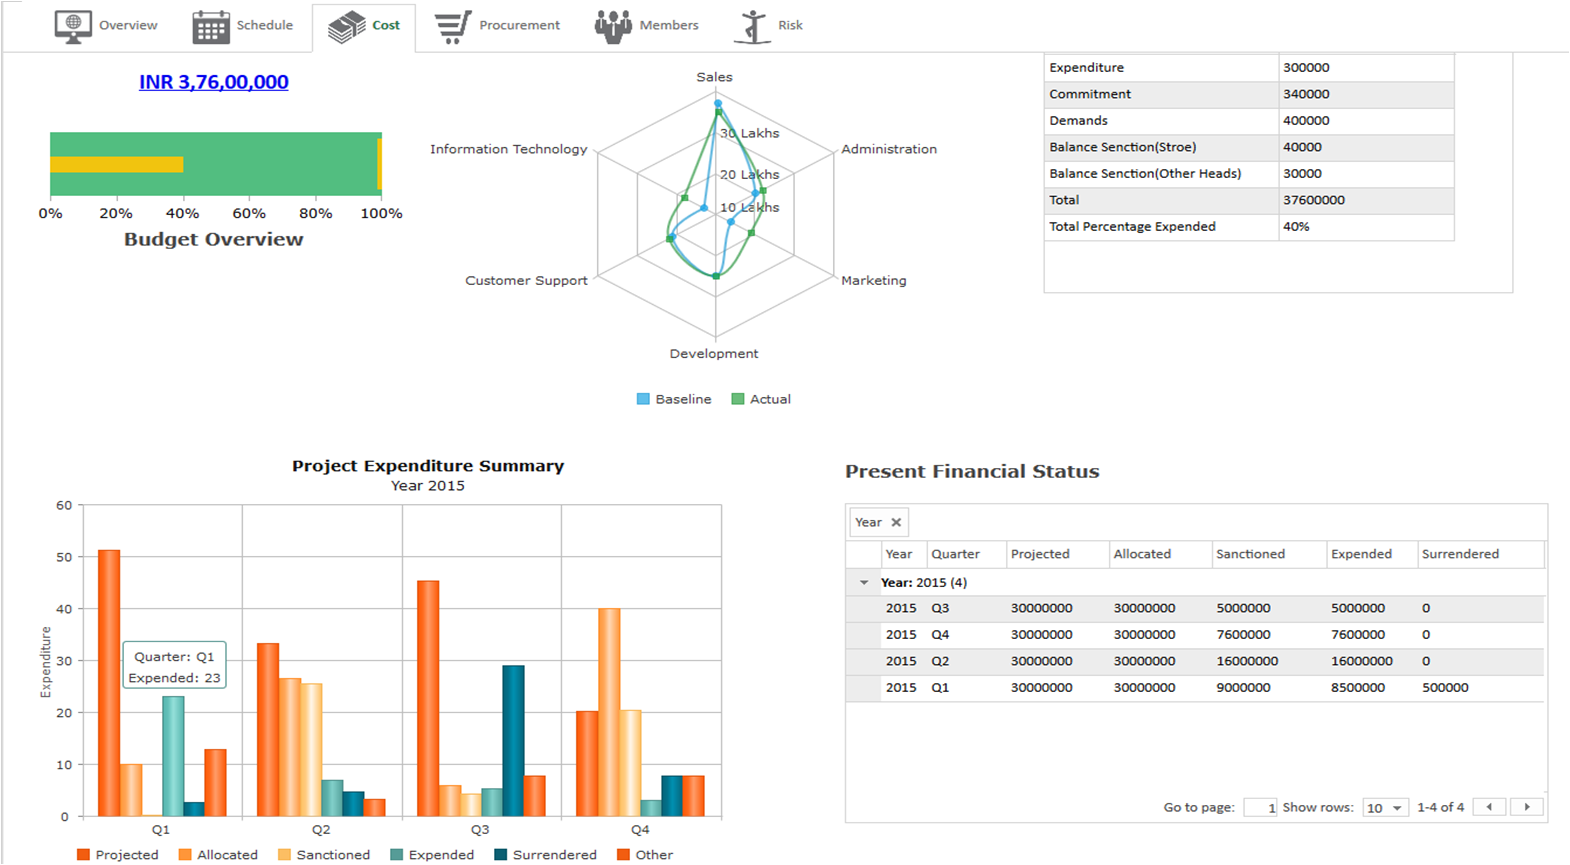
Task: Open the INR 3,76,00,000 link
Action: (x=213, y=82)
